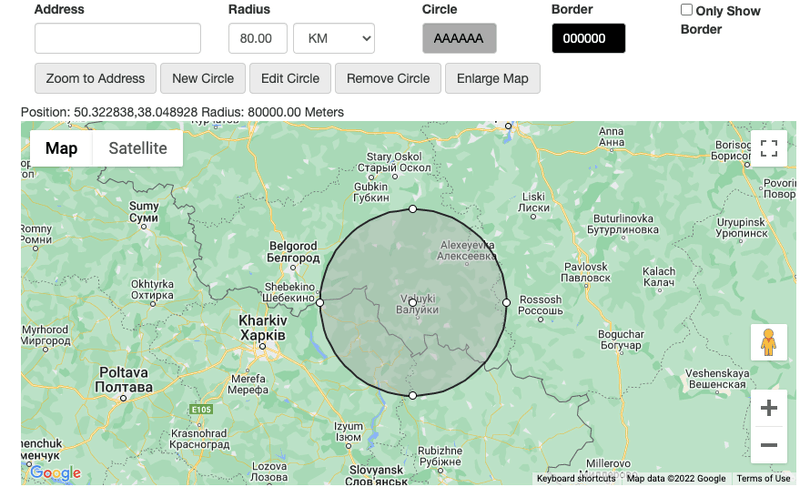This screenshot has height=487, width=800.
Task: Click the Alexeyevka label inside circle
Action: [466, 250]
